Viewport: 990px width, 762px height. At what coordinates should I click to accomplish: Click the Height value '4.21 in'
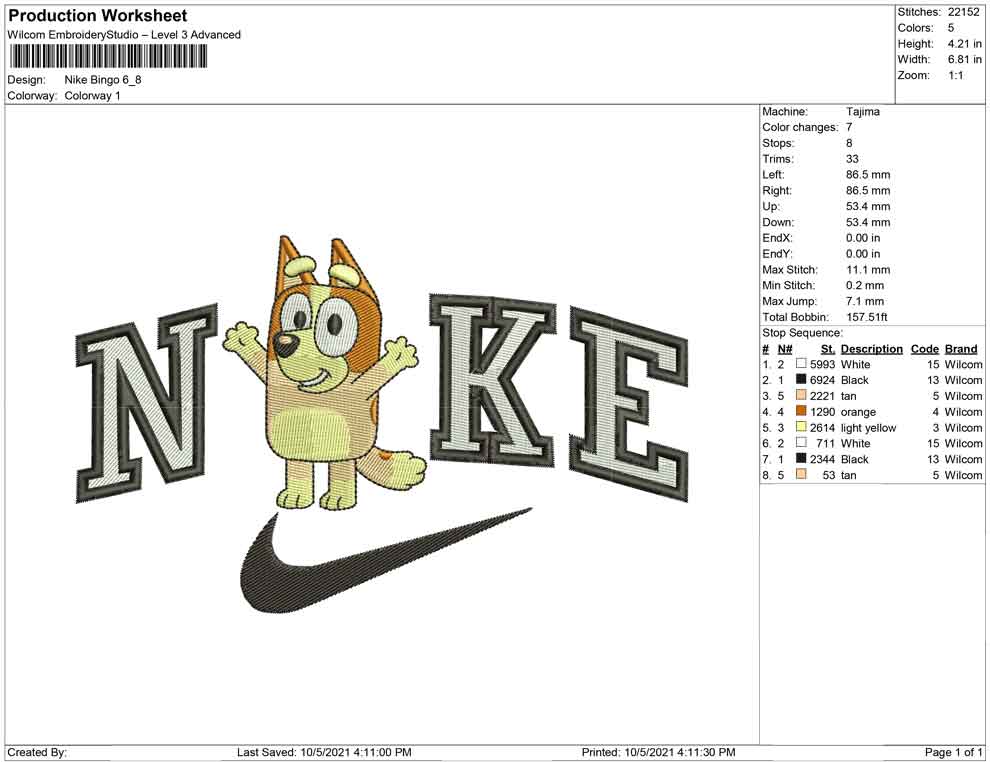tap(965, 44)
